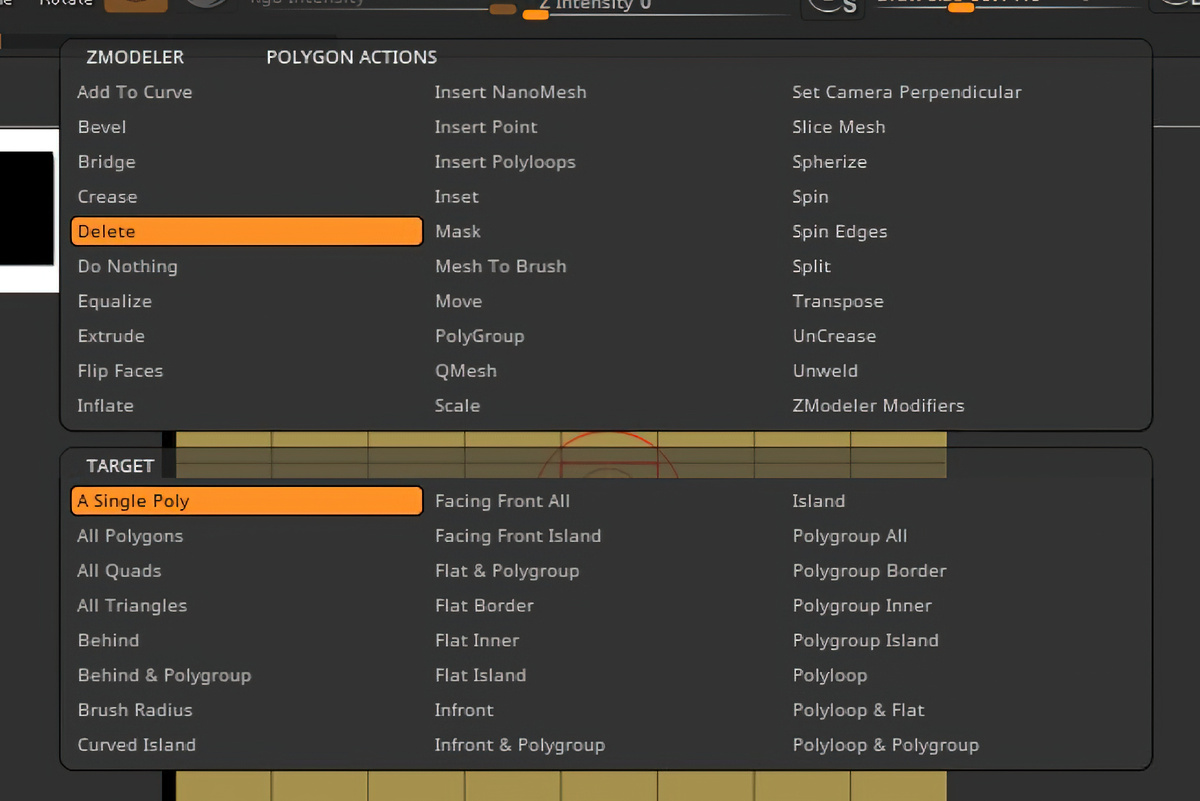
Task: Select the Spin Edges action
Action: (840, 231)
